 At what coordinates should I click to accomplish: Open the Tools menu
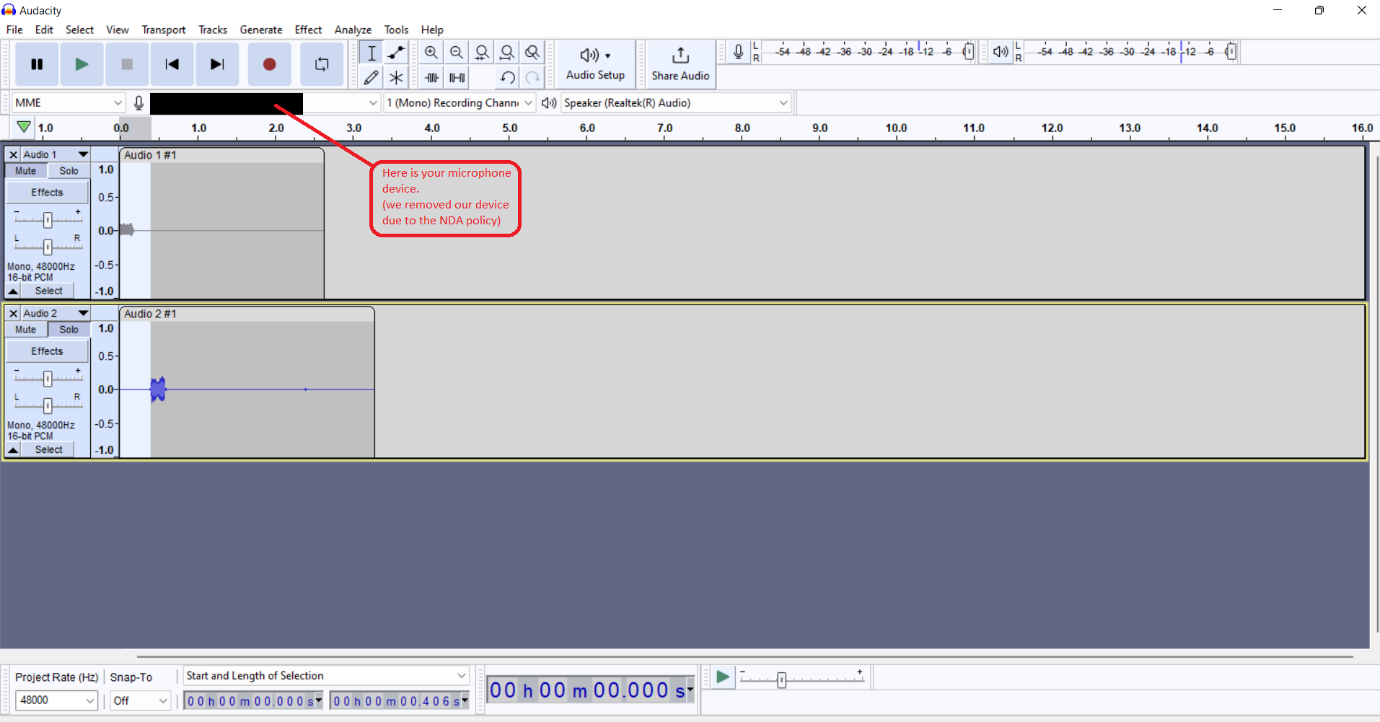click(x=396, y=30)
